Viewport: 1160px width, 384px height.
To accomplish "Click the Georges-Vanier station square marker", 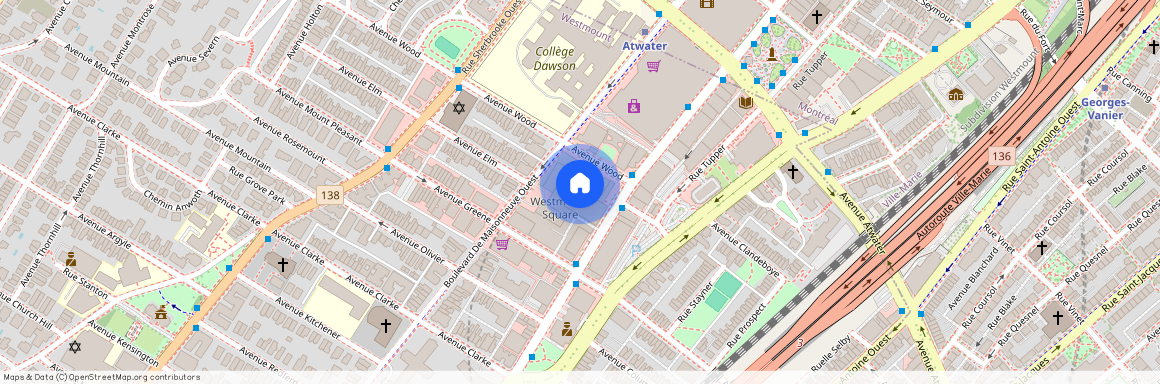I will (1105, 88).
